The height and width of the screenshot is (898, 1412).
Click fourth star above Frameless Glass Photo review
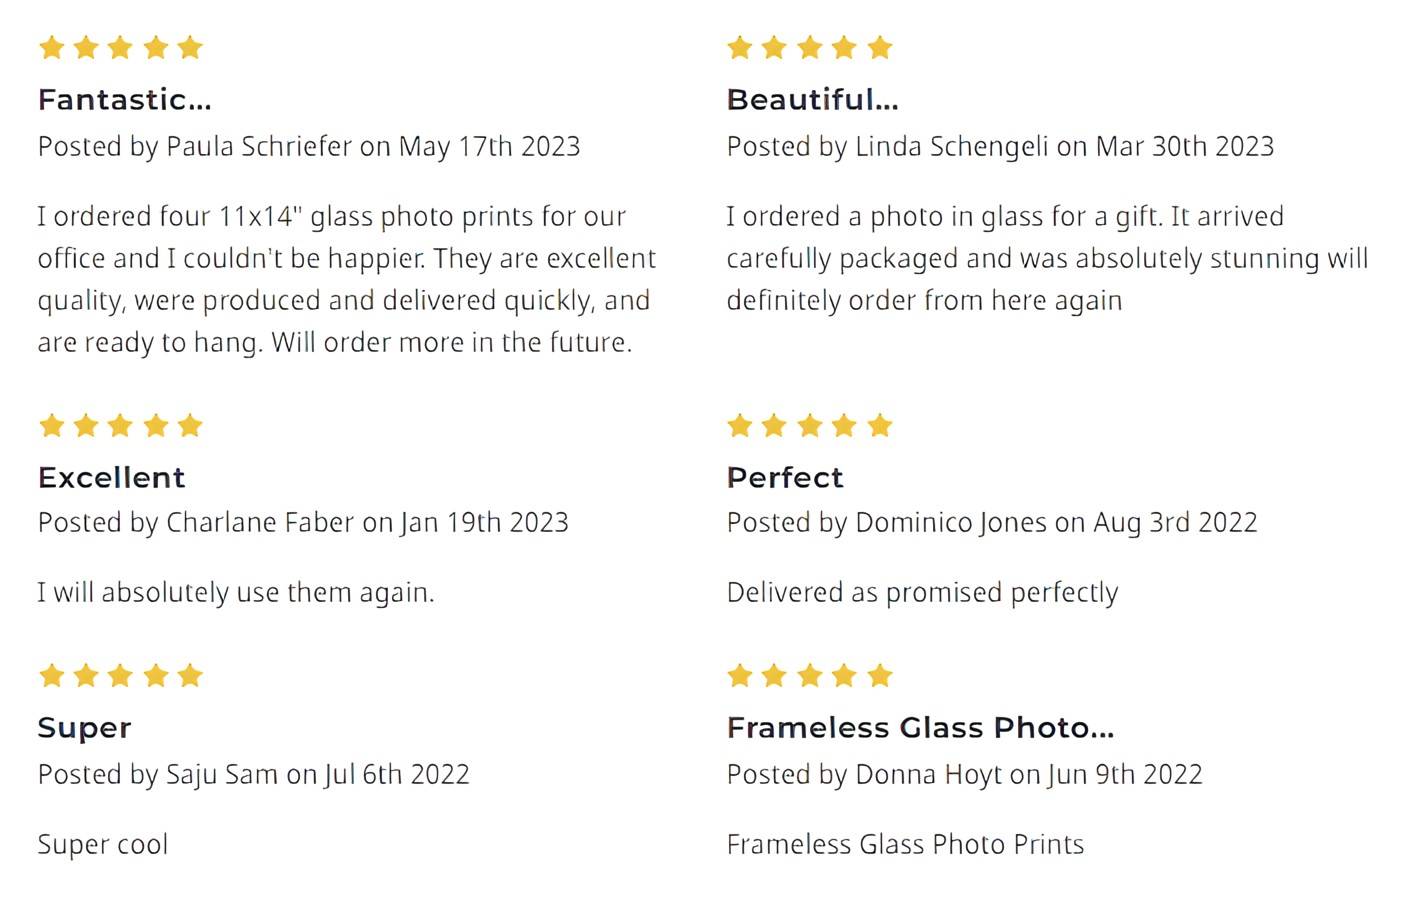[x=844, y=675]
